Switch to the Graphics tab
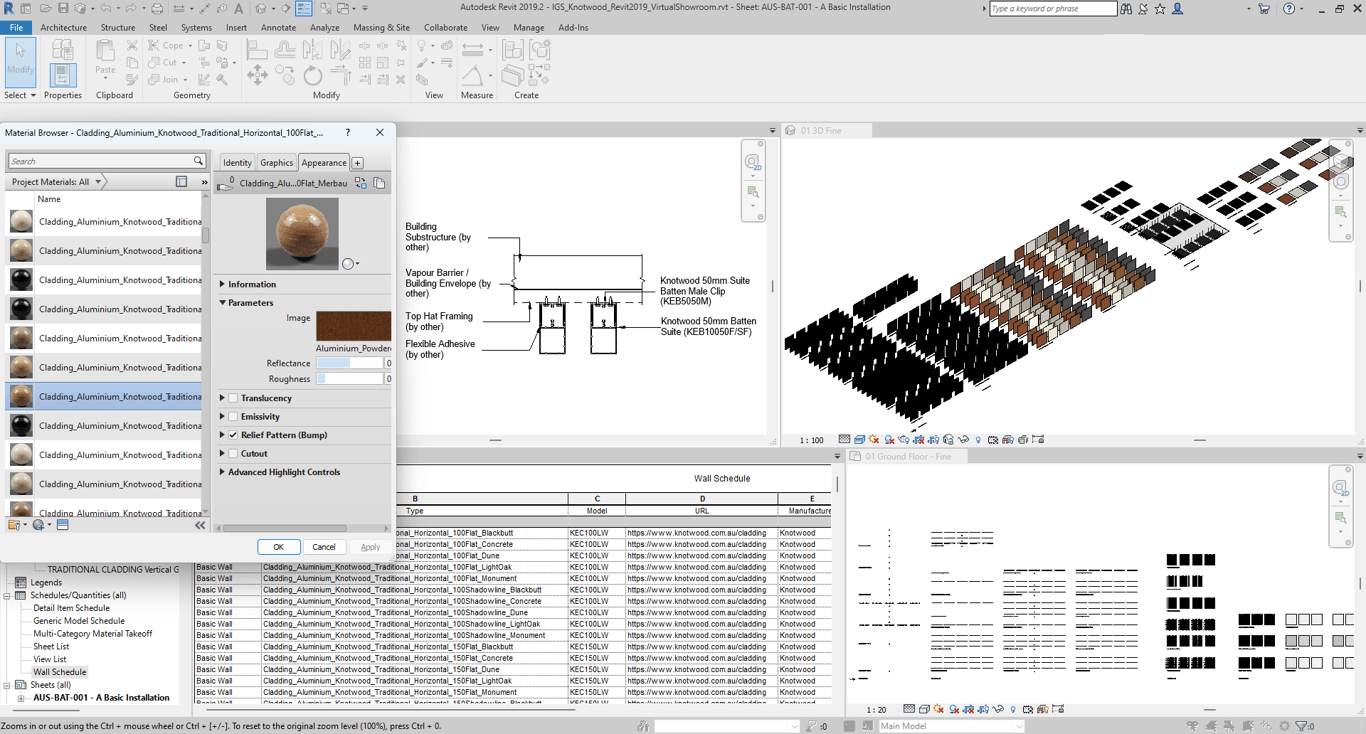 (x=276, y=163)
